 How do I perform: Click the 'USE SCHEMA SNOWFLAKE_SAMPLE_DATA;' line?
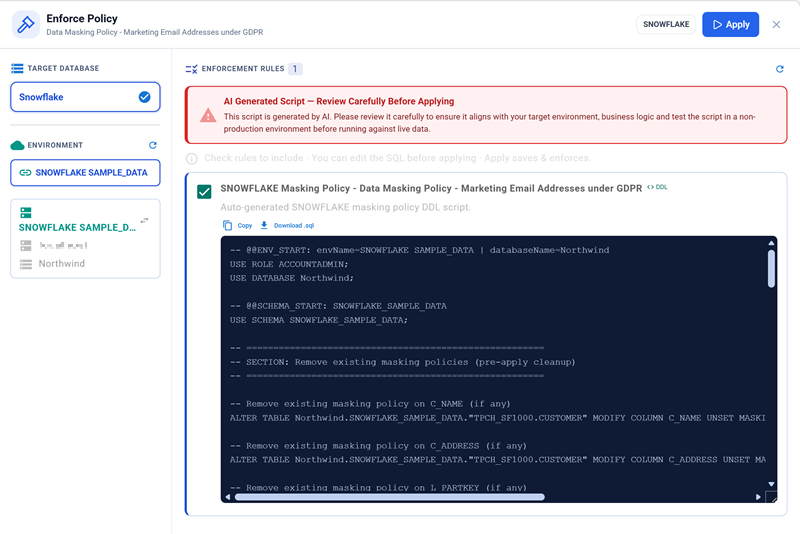(x=318, y=320)
